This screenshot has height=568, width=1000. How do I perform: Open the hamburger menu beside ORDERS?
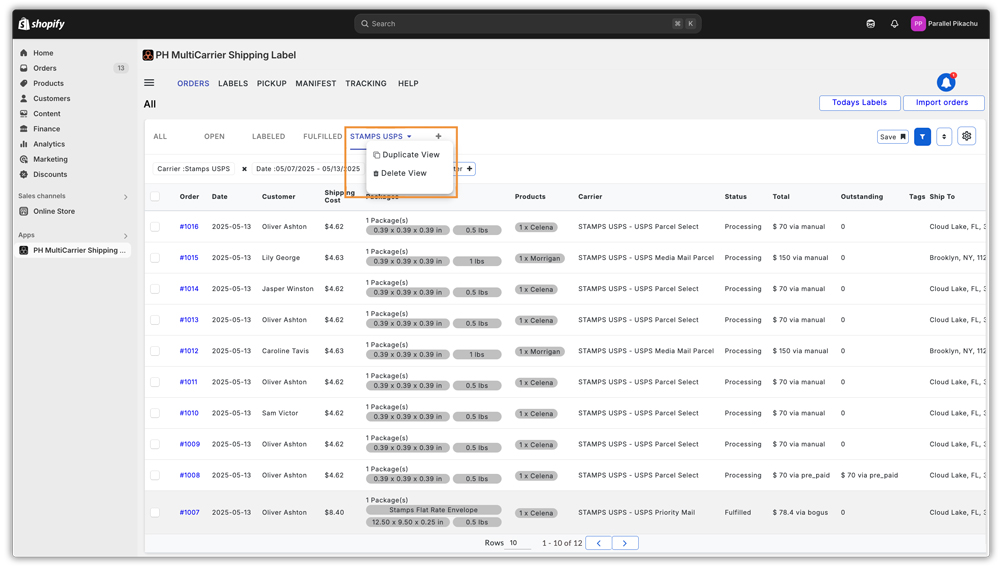click(149, 83)
